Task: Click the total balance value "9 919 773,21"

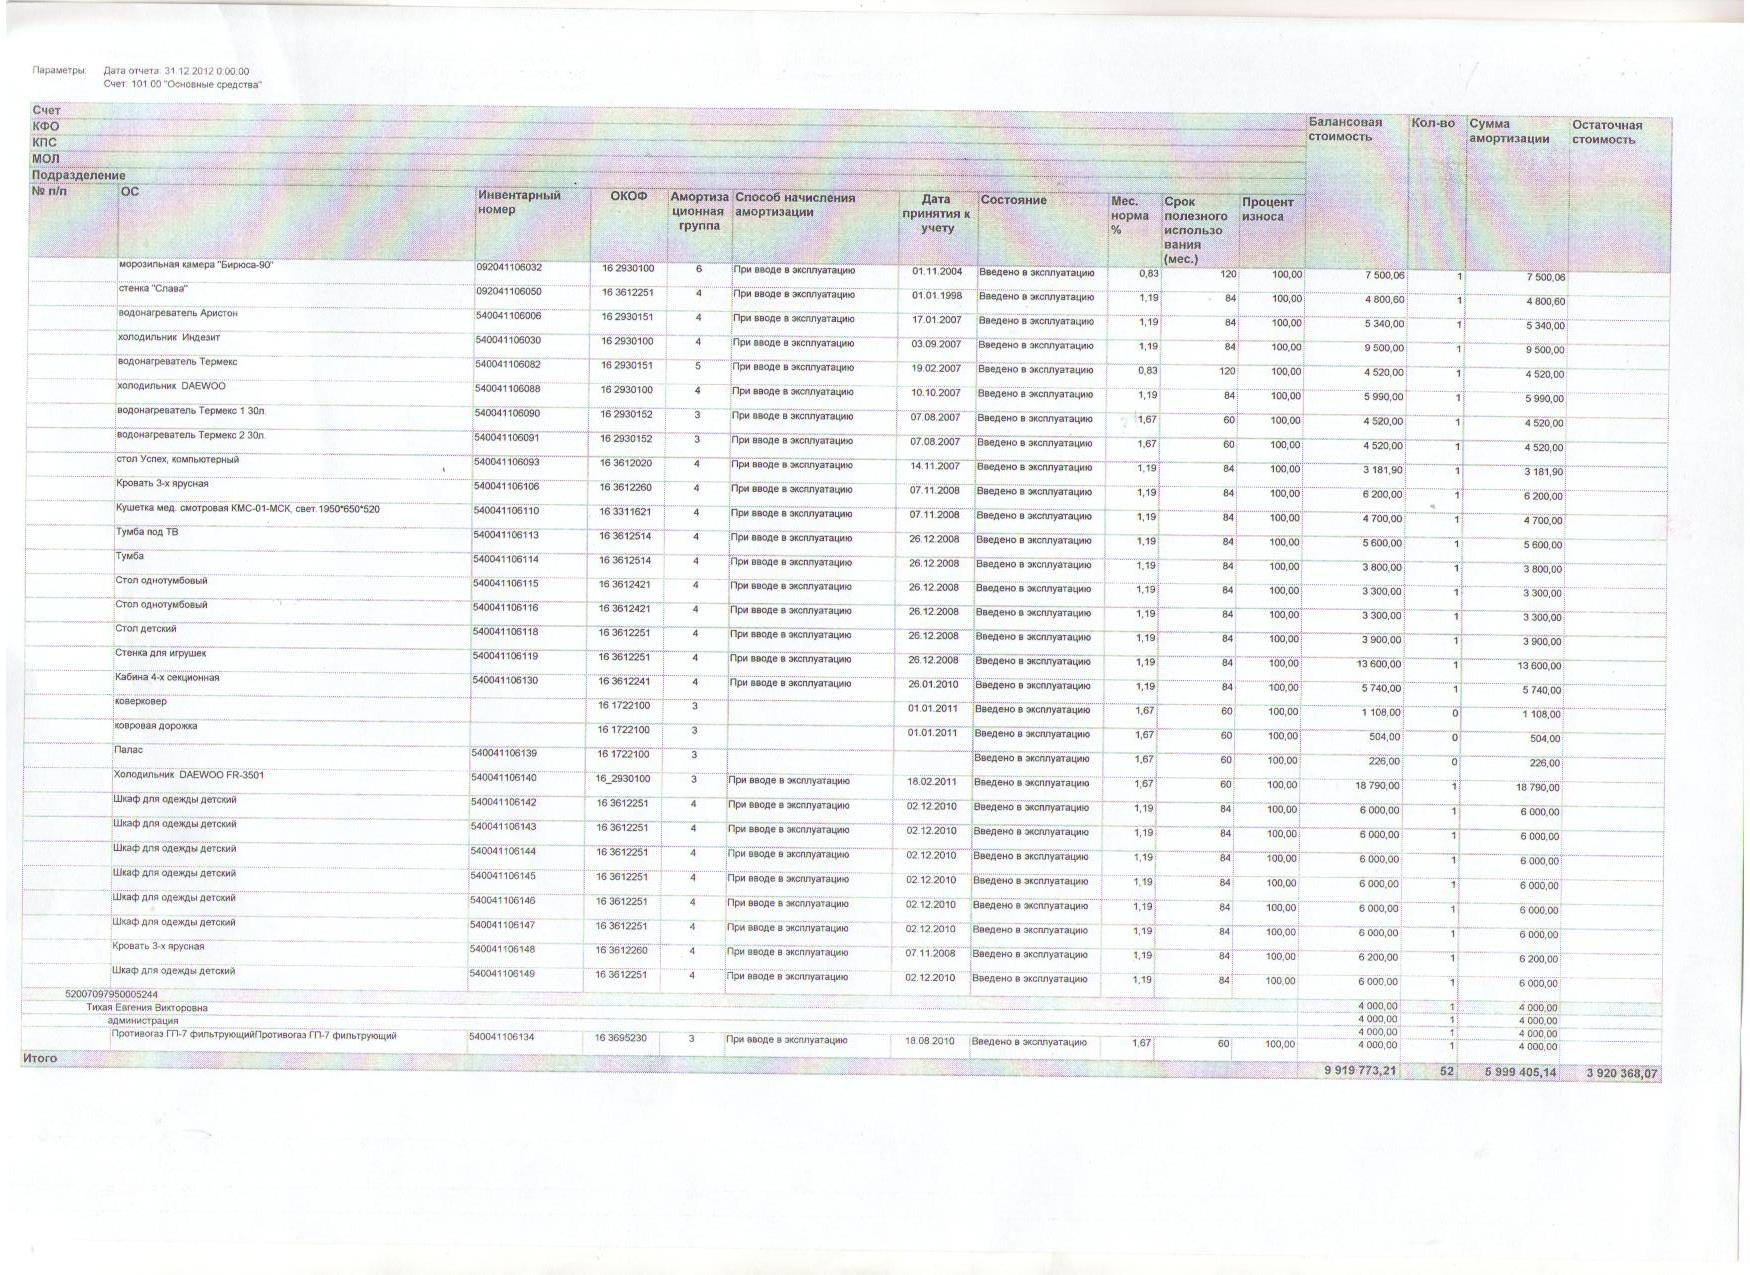Action: click(x=1360, y=1070)
